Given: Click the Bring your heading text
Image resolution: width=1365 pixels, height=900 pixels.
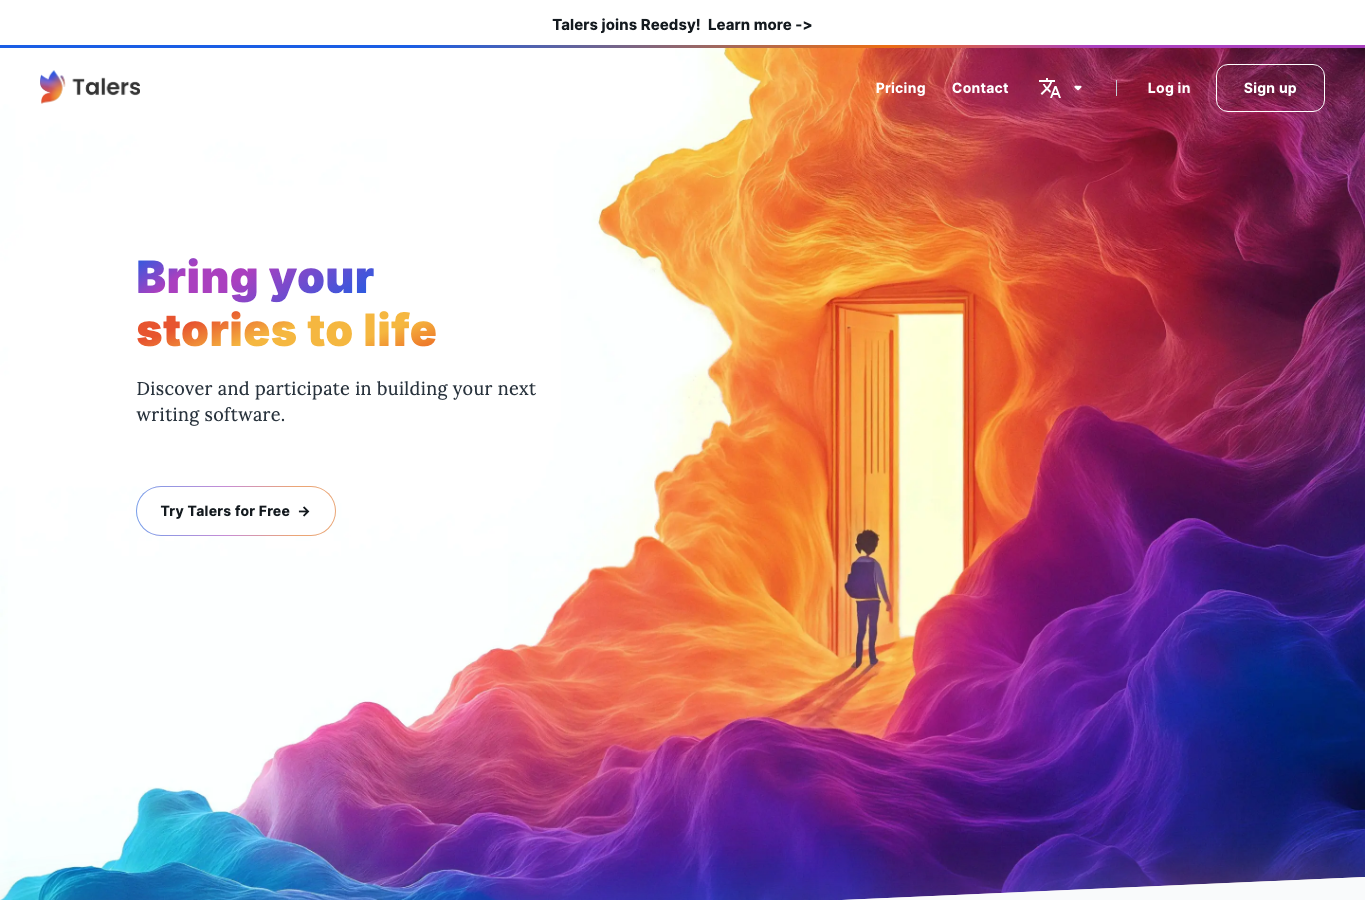Looking at the screenshot, I should coord(255,277).
